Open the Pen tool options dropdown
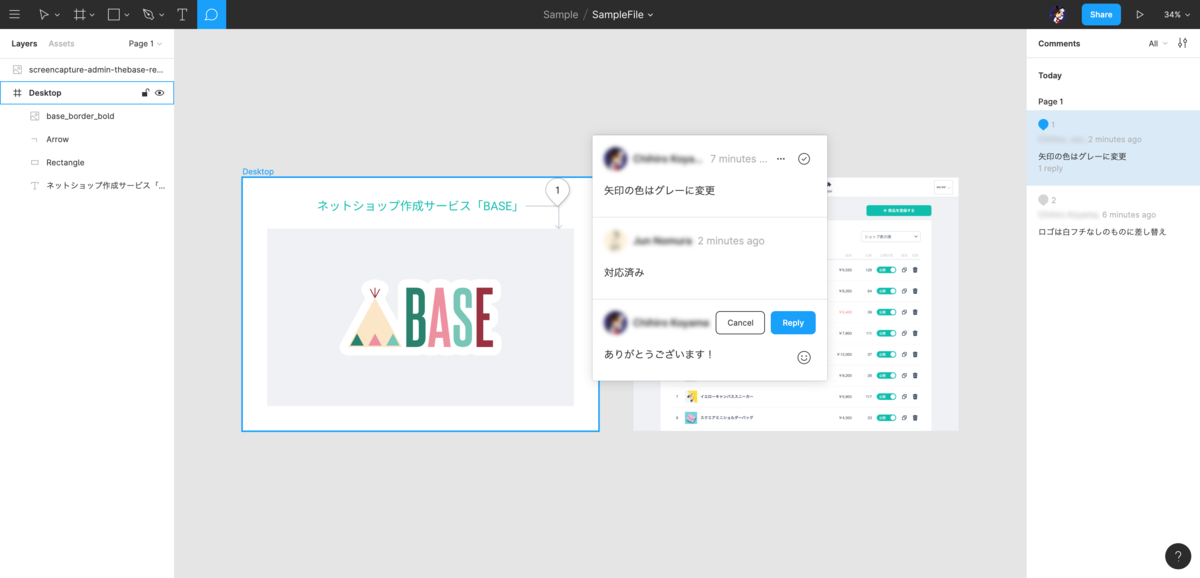 pos(163,15)
